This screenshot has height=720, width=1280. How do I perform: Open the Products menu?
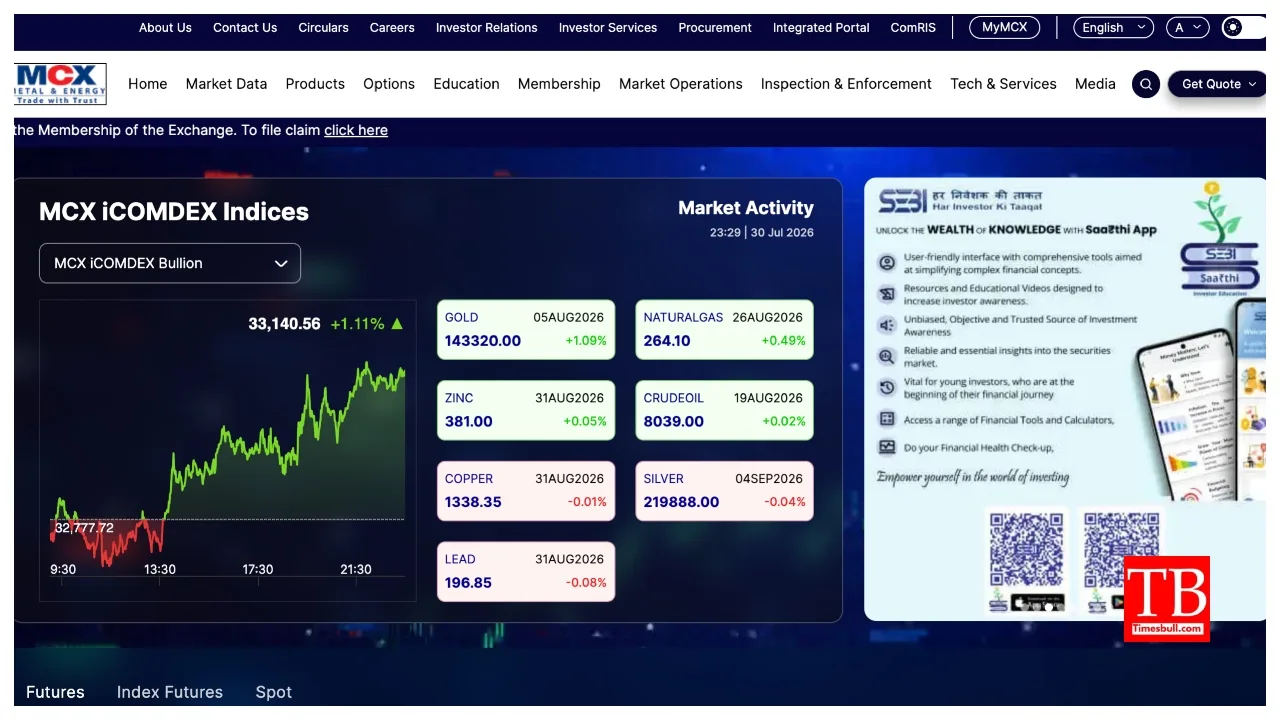tap(315, 84)
